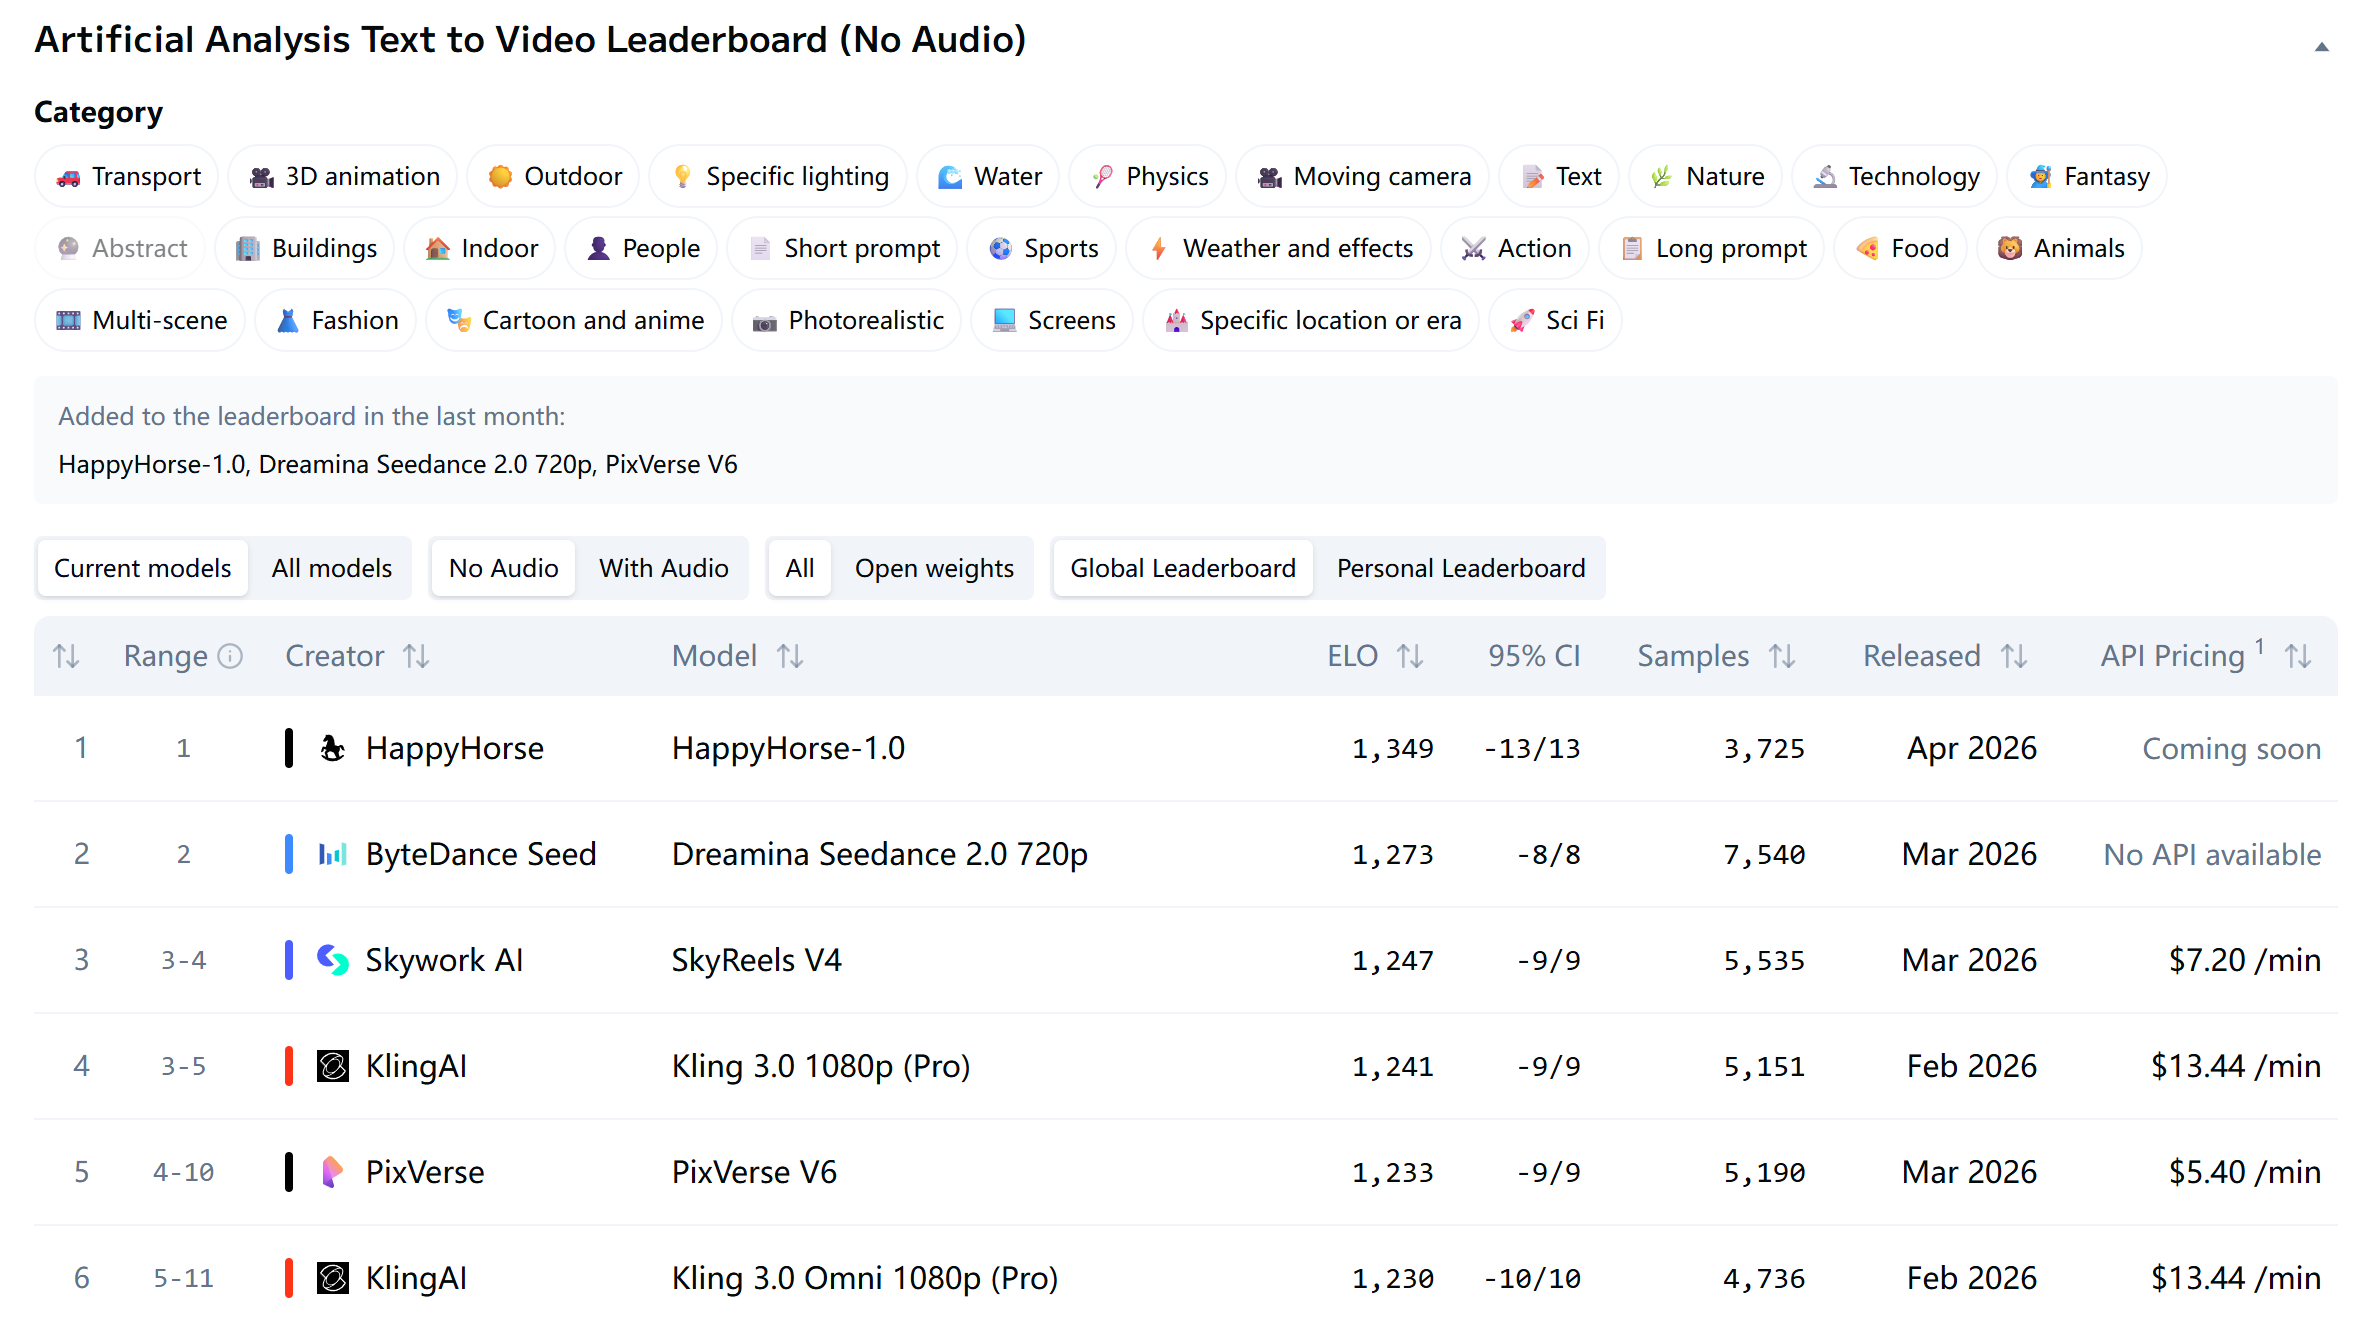Sort by ELO using the arrows icon
The image size is (2370, 1321).
1410,656
